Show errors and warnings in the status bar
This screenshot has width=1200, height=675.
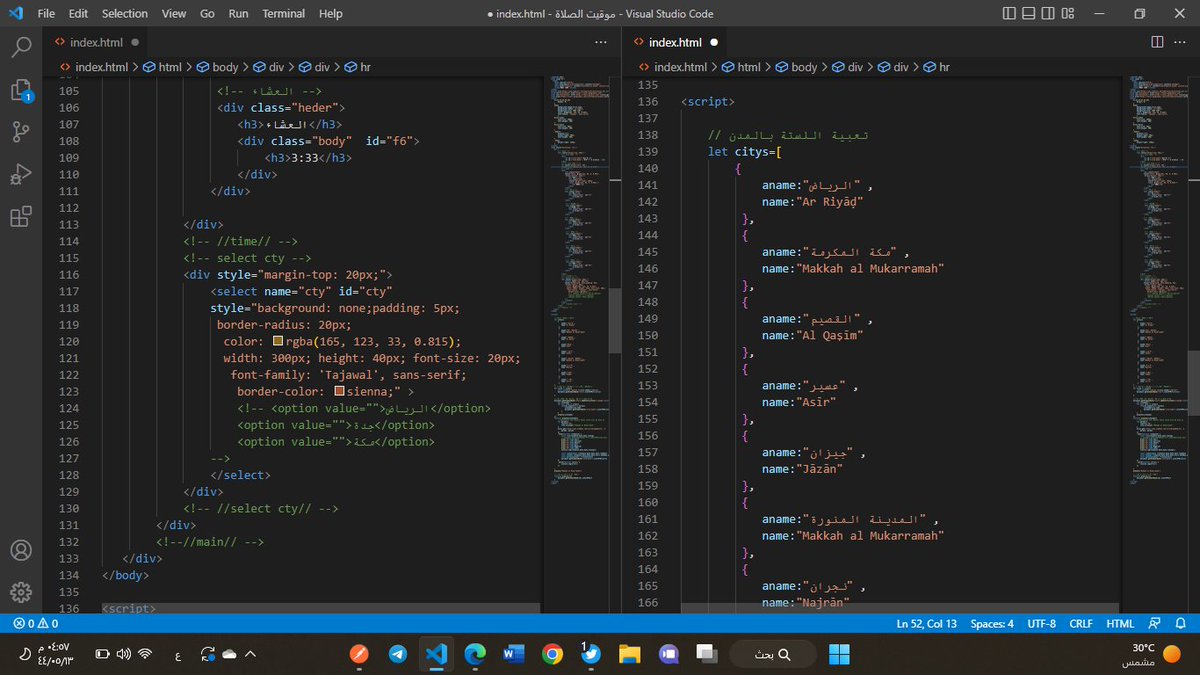[x=35, y=624]
